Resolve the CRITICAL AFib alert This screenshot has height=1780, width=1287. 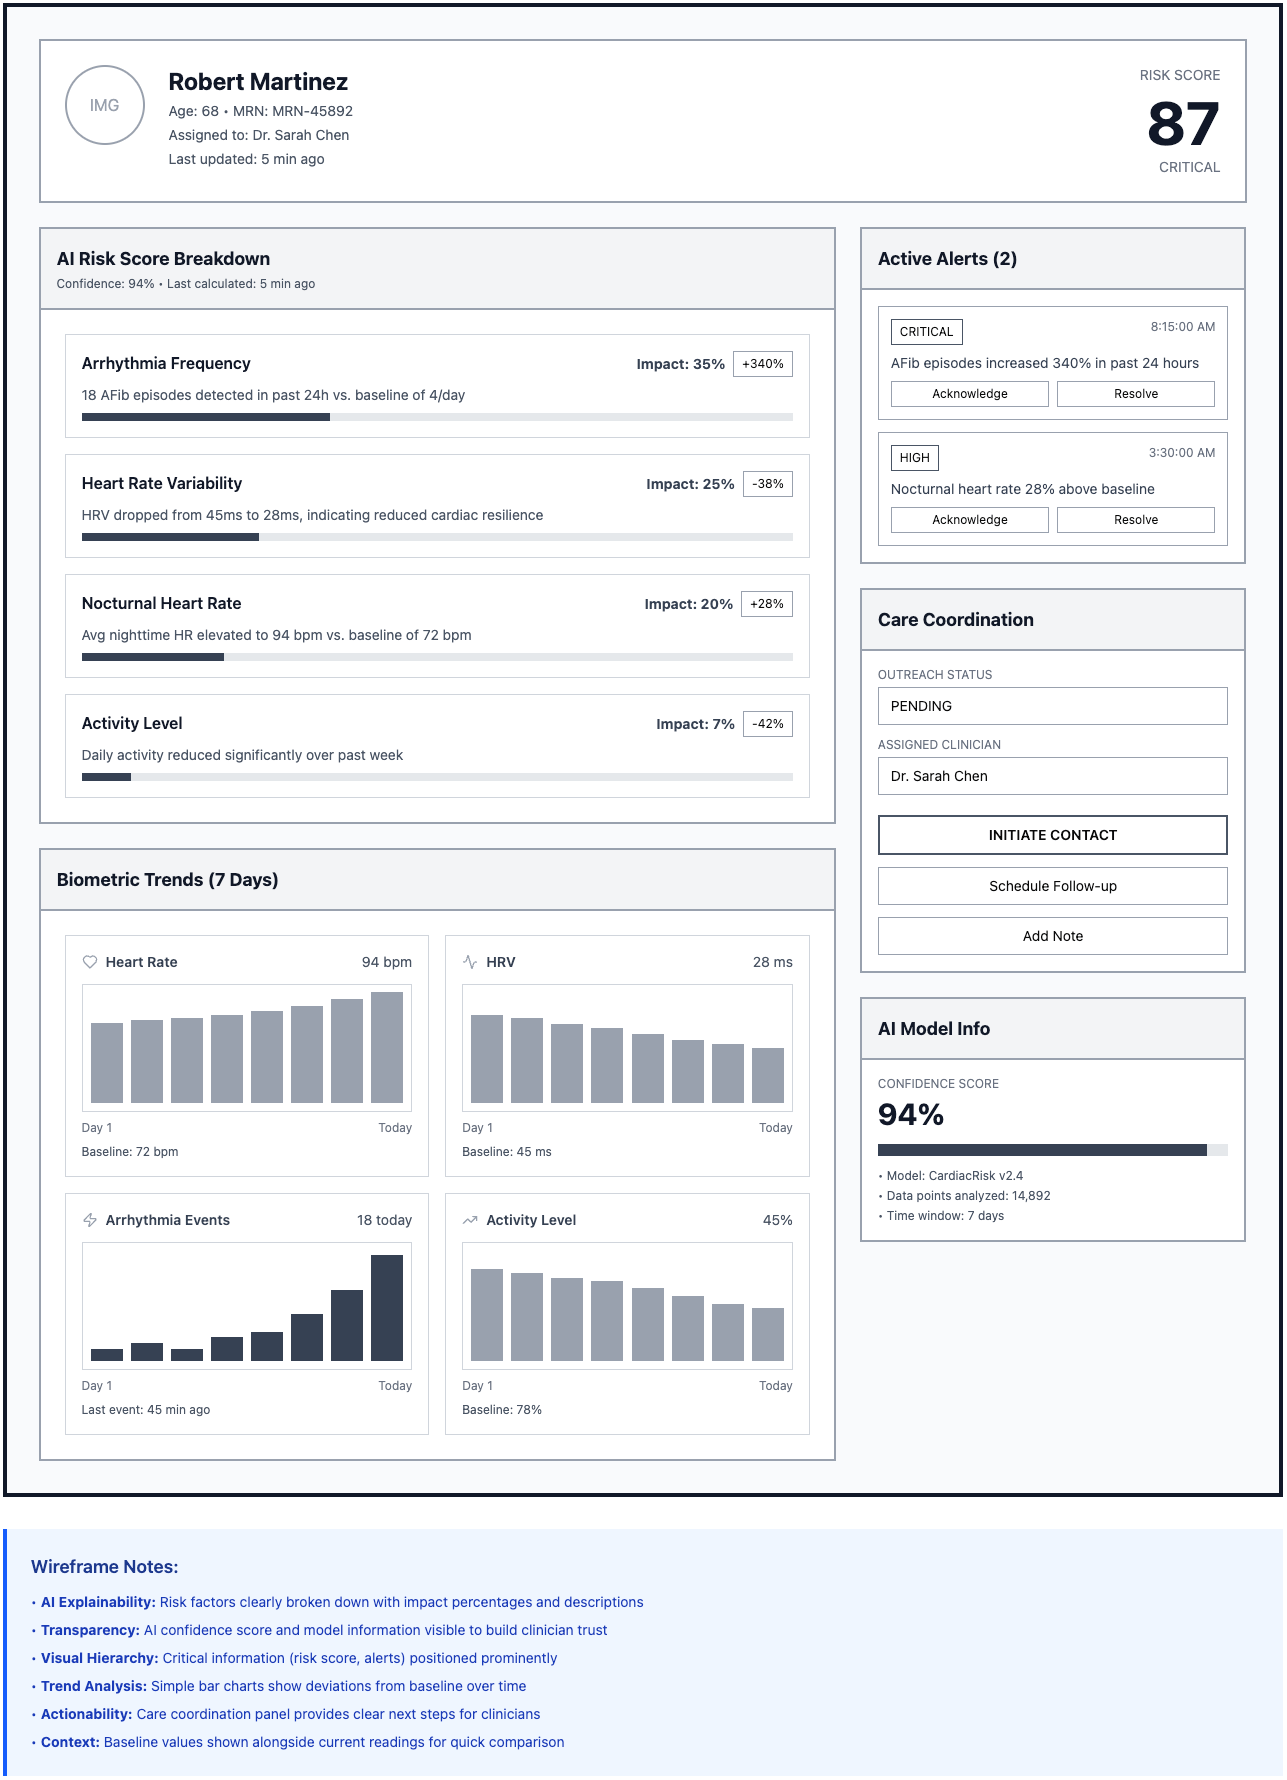(1135, 394)
